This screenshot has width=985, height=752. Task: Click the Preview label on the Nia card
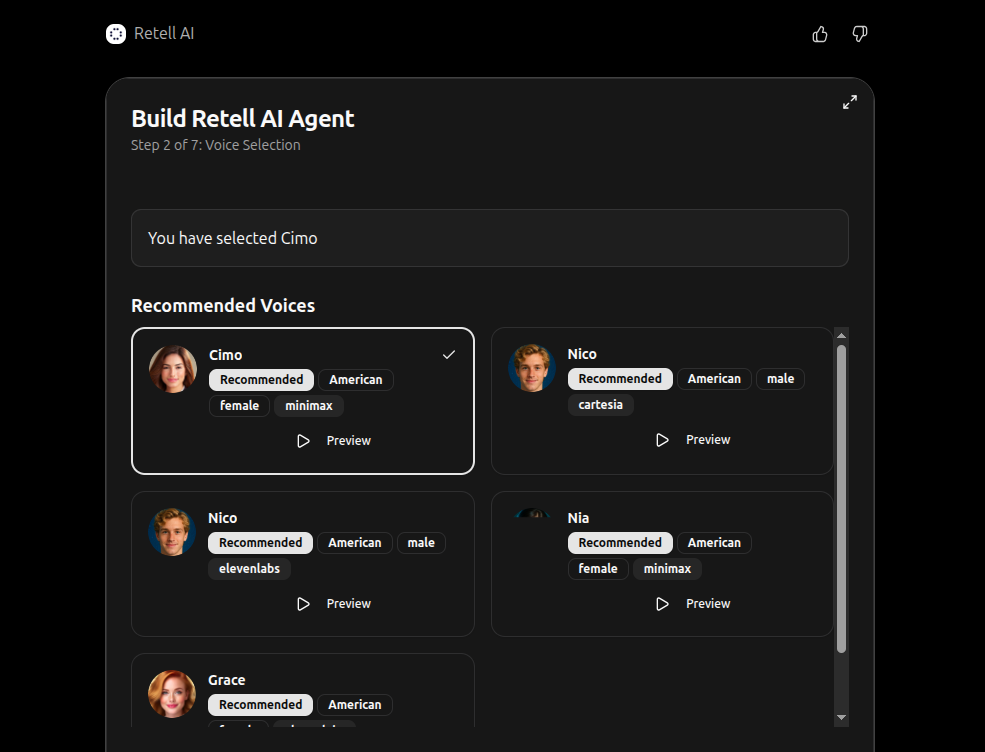coord(708,604)
